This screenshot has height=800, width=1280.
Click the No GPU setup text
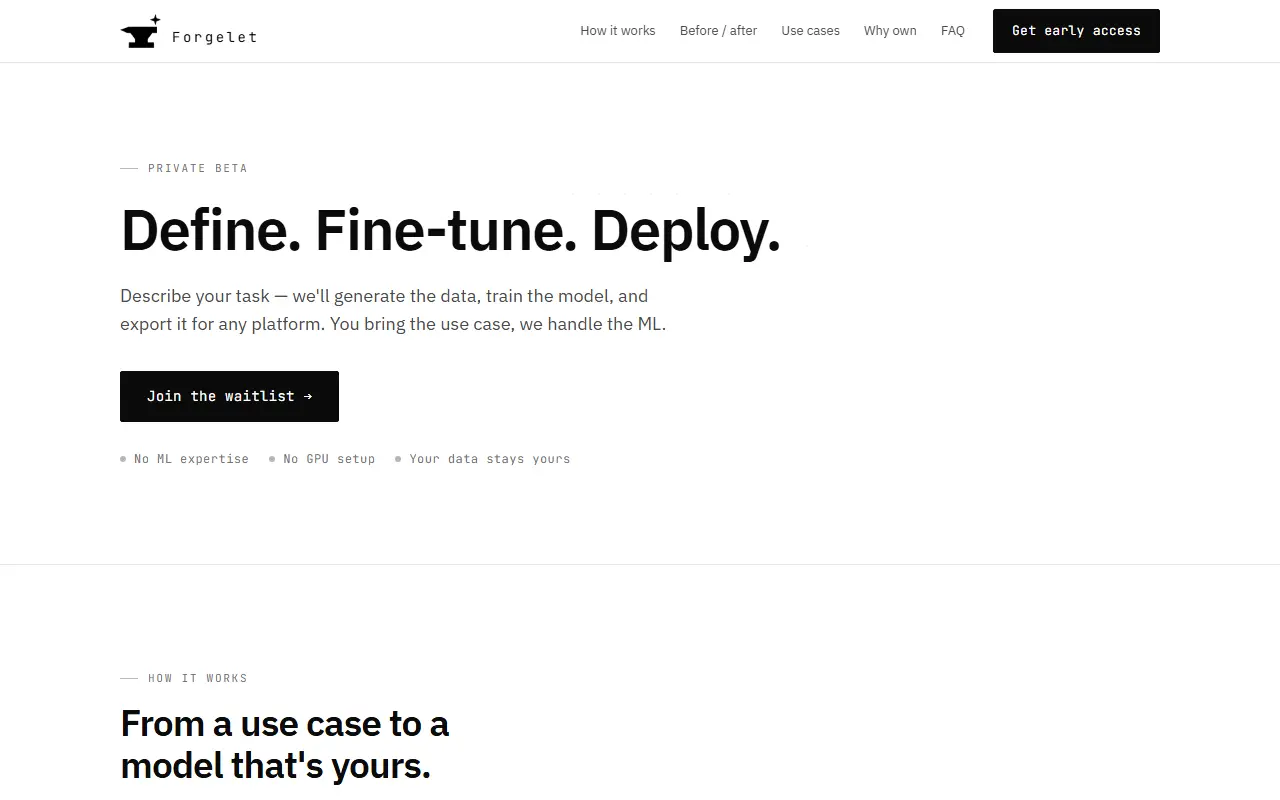[x=329, y=459]
